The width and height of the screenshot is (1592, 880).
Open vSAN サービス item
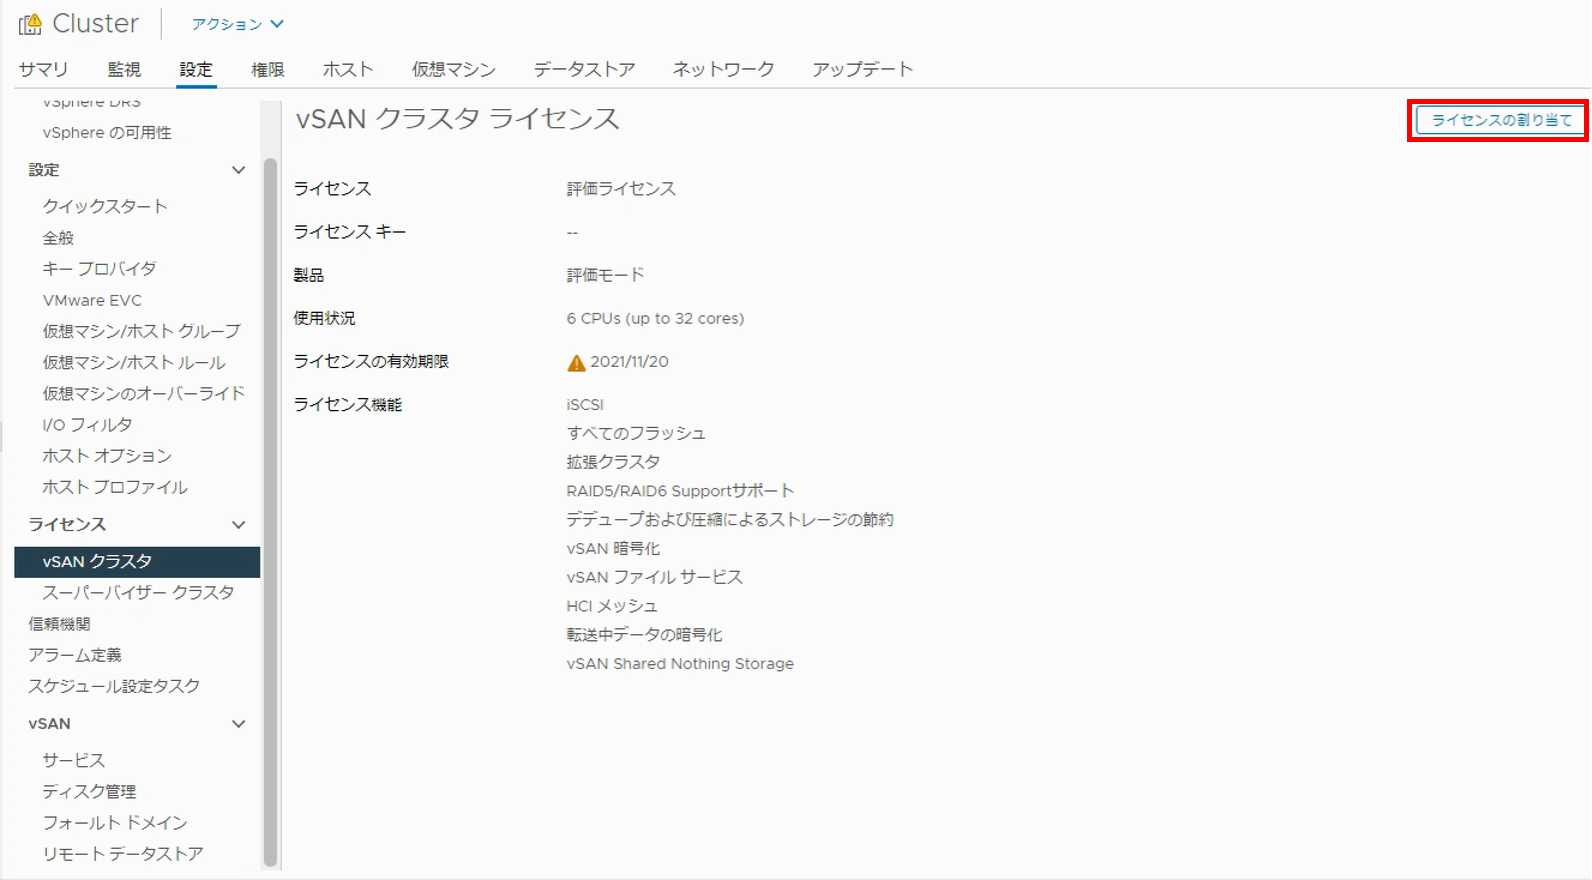(x=73, y=760)
